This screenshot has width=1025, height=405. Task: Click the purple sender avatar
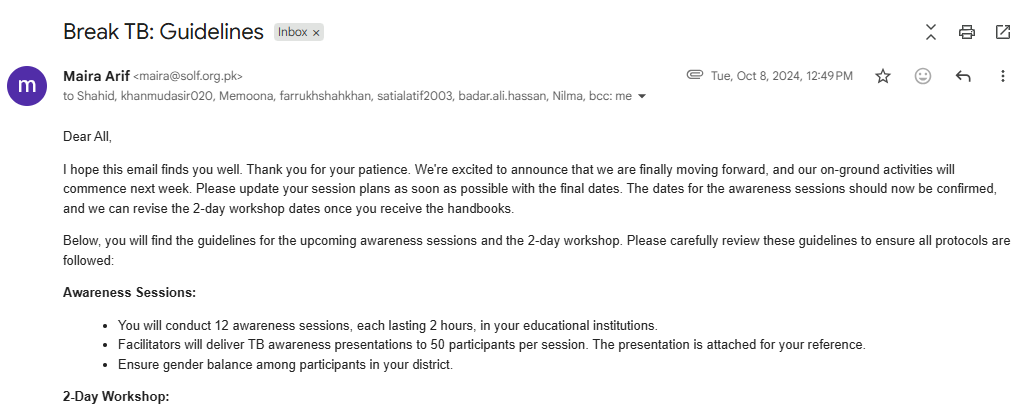coord(27,86)
